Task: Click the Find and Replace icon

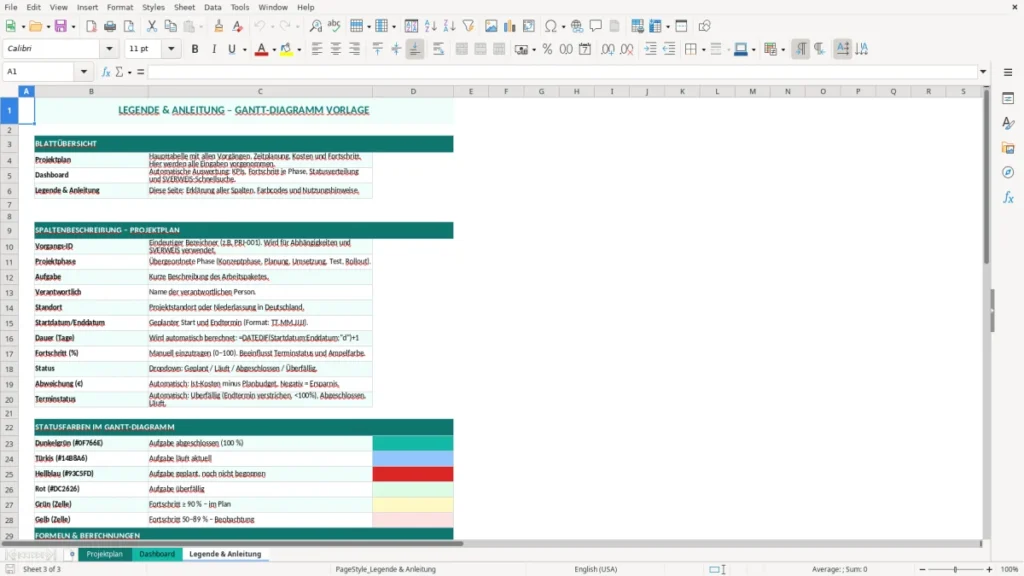Action: (x=315, y=26)
